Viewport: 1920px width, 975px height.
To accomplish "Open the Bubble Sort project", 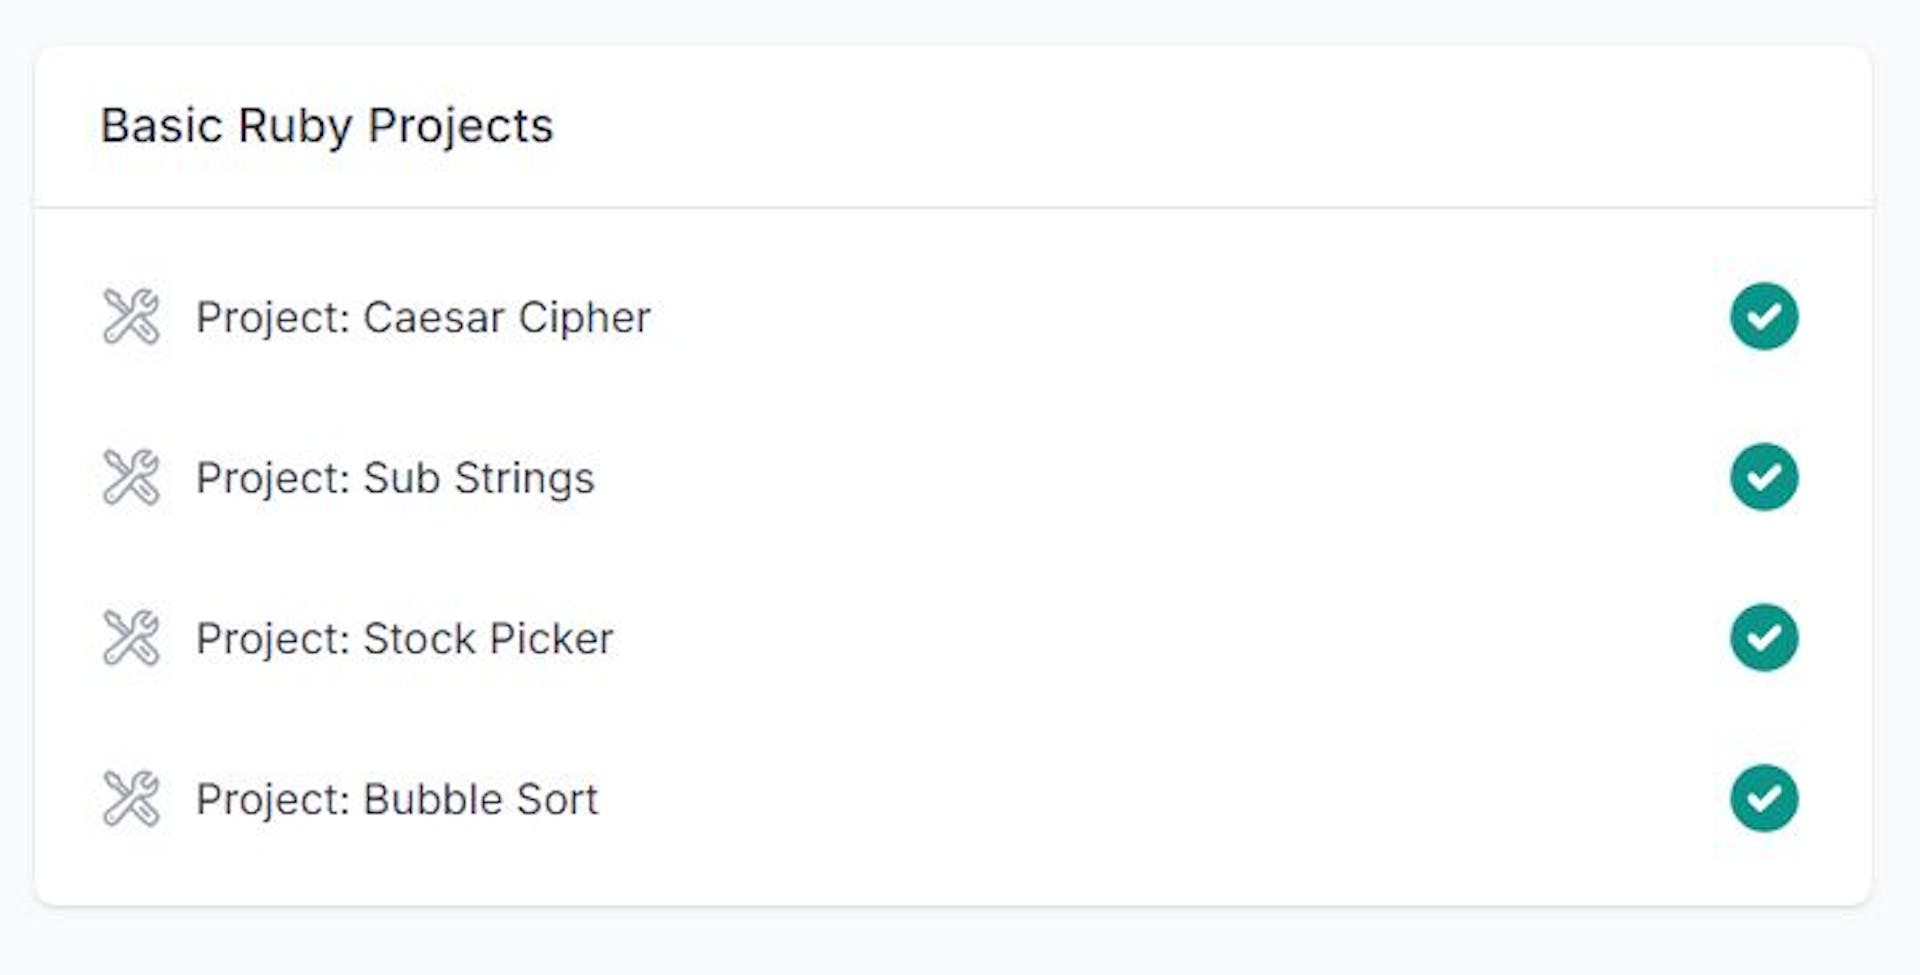I will (x=398, y=798).
